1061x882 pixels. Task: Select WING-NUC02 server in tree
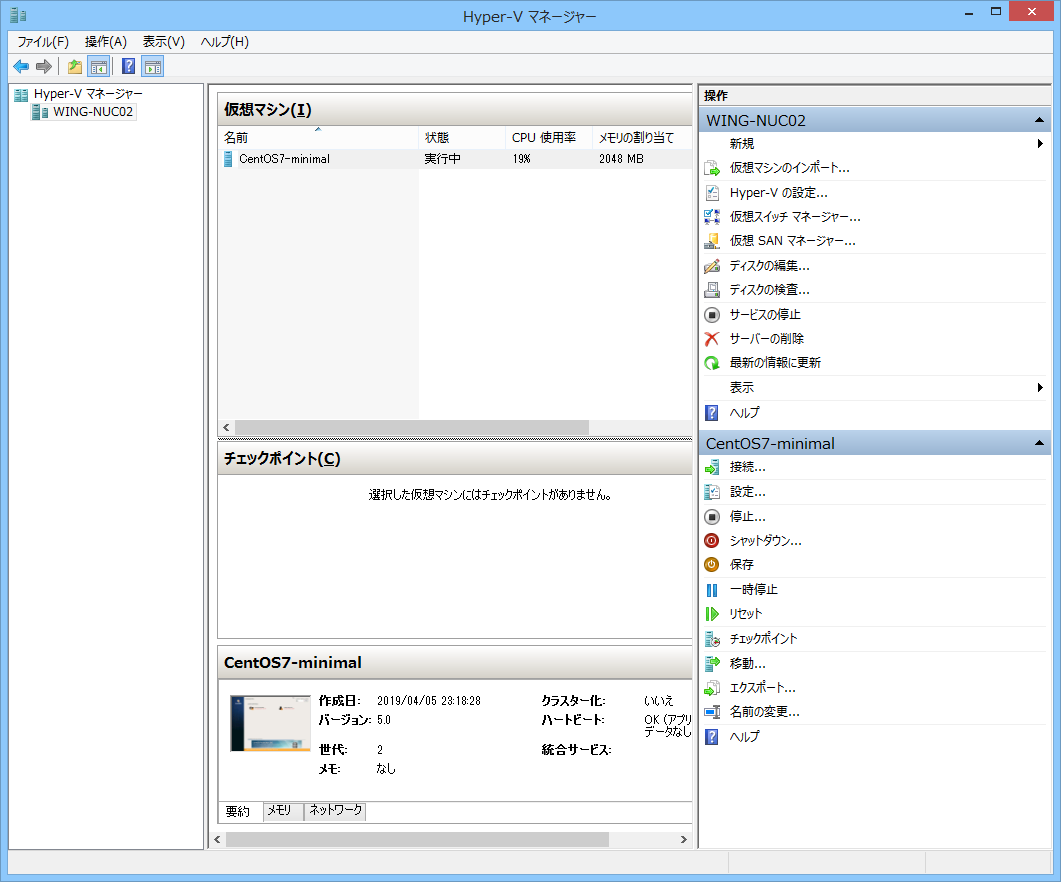tap(93, 112)
